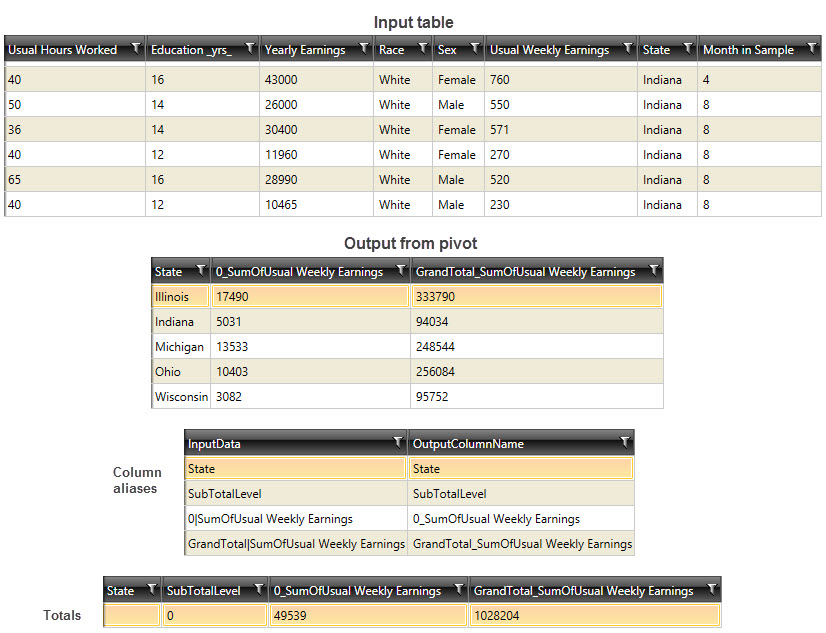Select SubTotalLevel cell under InputData
The width and height of the screenshot is (826, 633).
[x=295, y=494]
